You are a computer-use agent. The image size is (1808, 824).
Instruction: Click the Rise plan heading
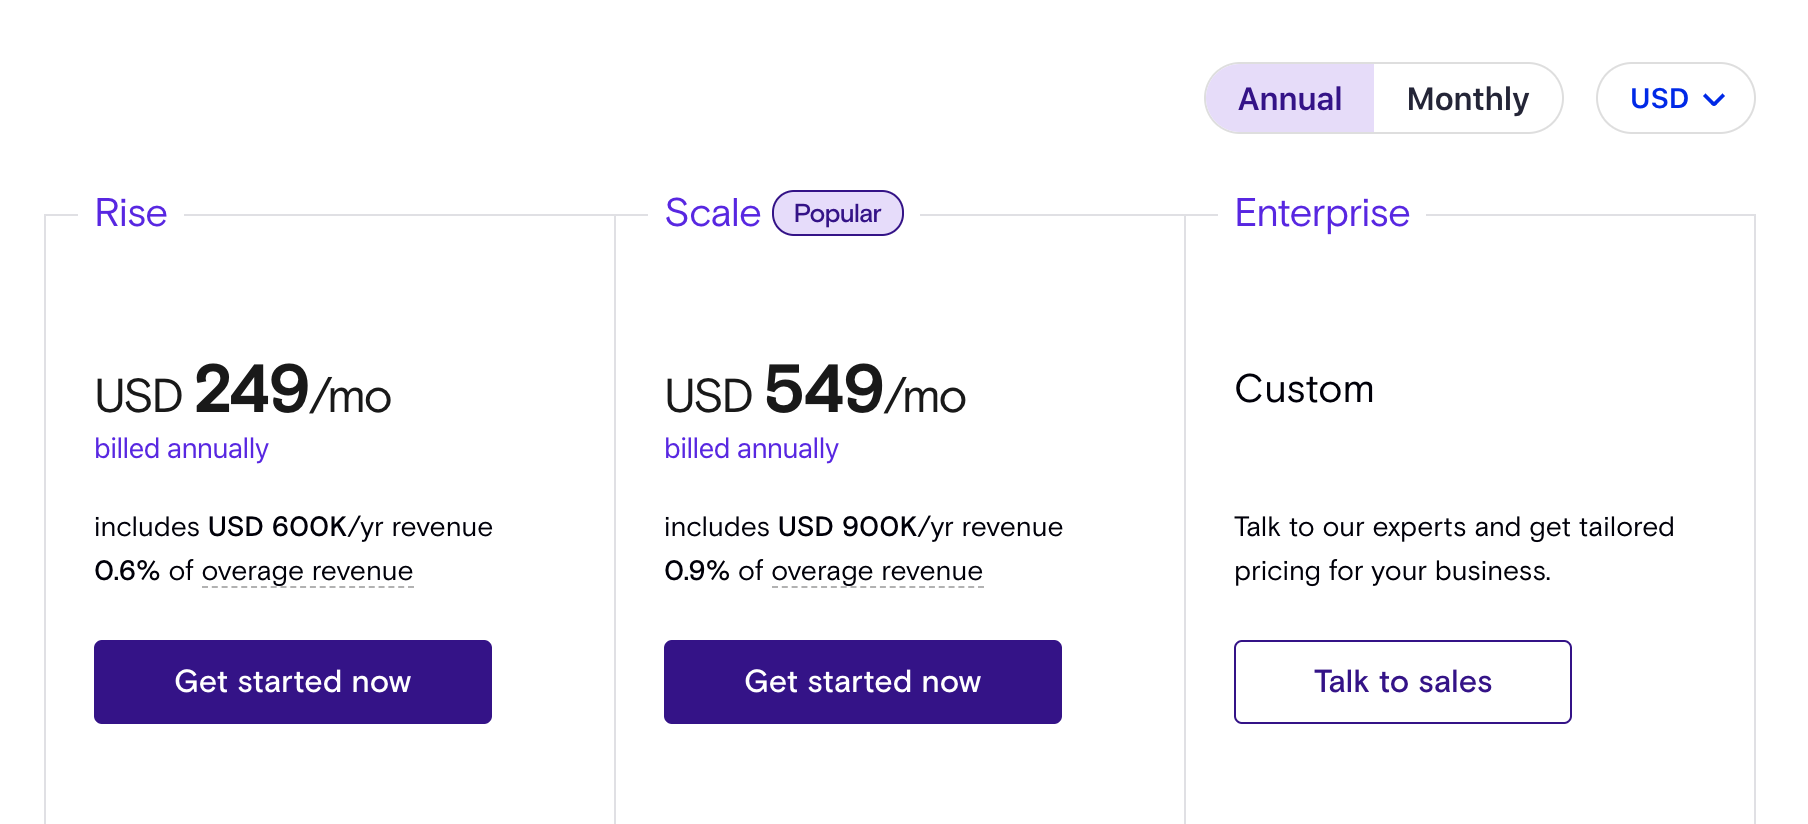click(x=130, y=213)
